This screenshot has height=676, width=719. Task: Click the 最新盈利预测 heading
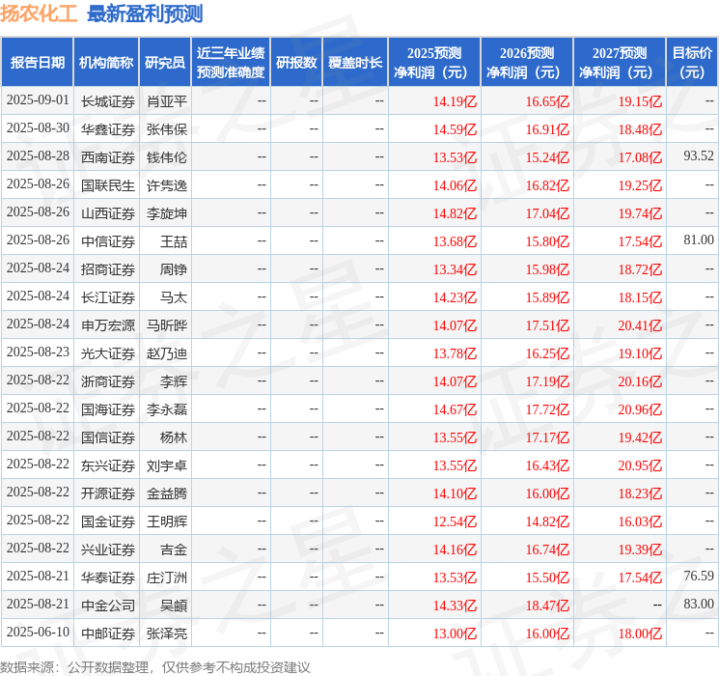pos(145,14)
